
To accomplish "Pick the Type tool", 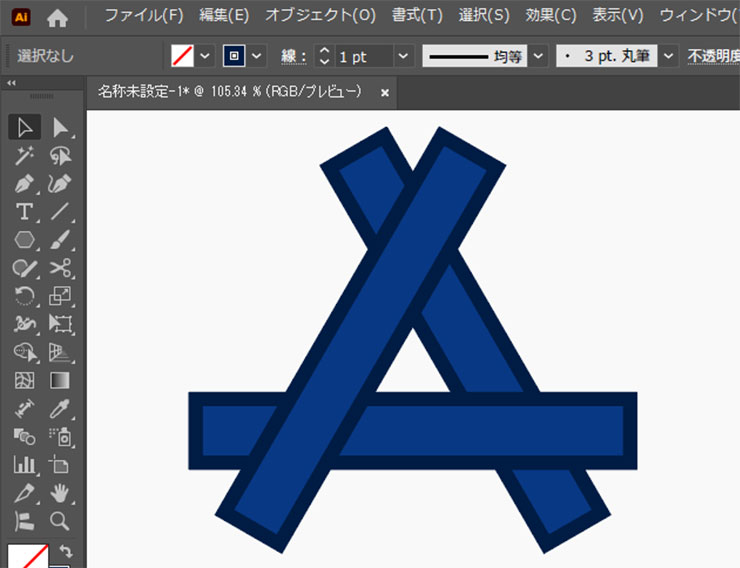I will (x=25, y=211).
